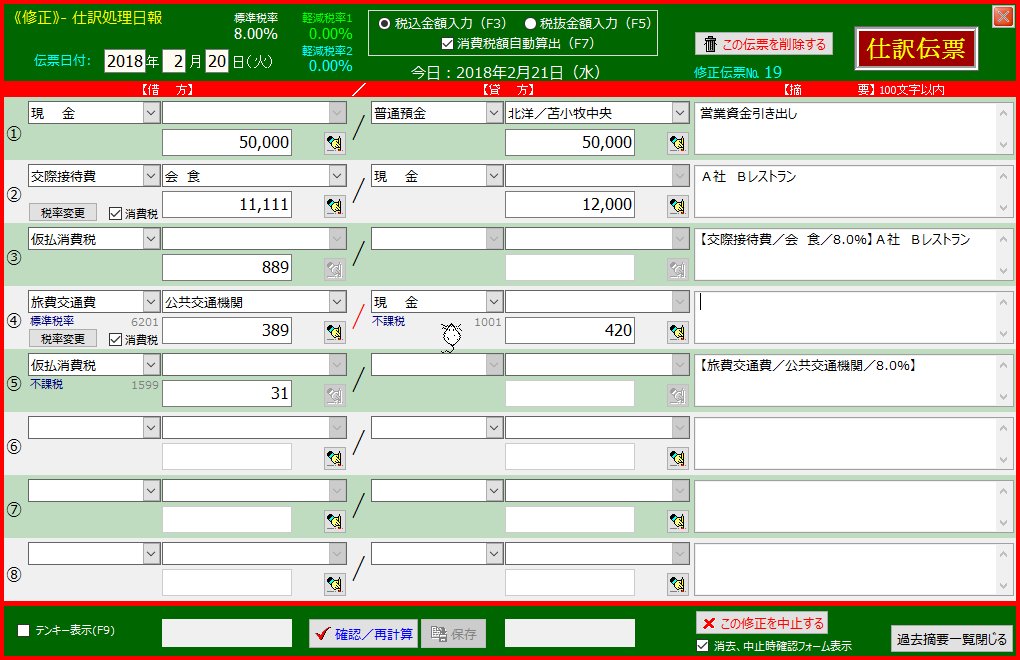1020x660 pixels.
Task: Click the 過去摘要一覧閉じる button
Action: click(x=951, y=638)
